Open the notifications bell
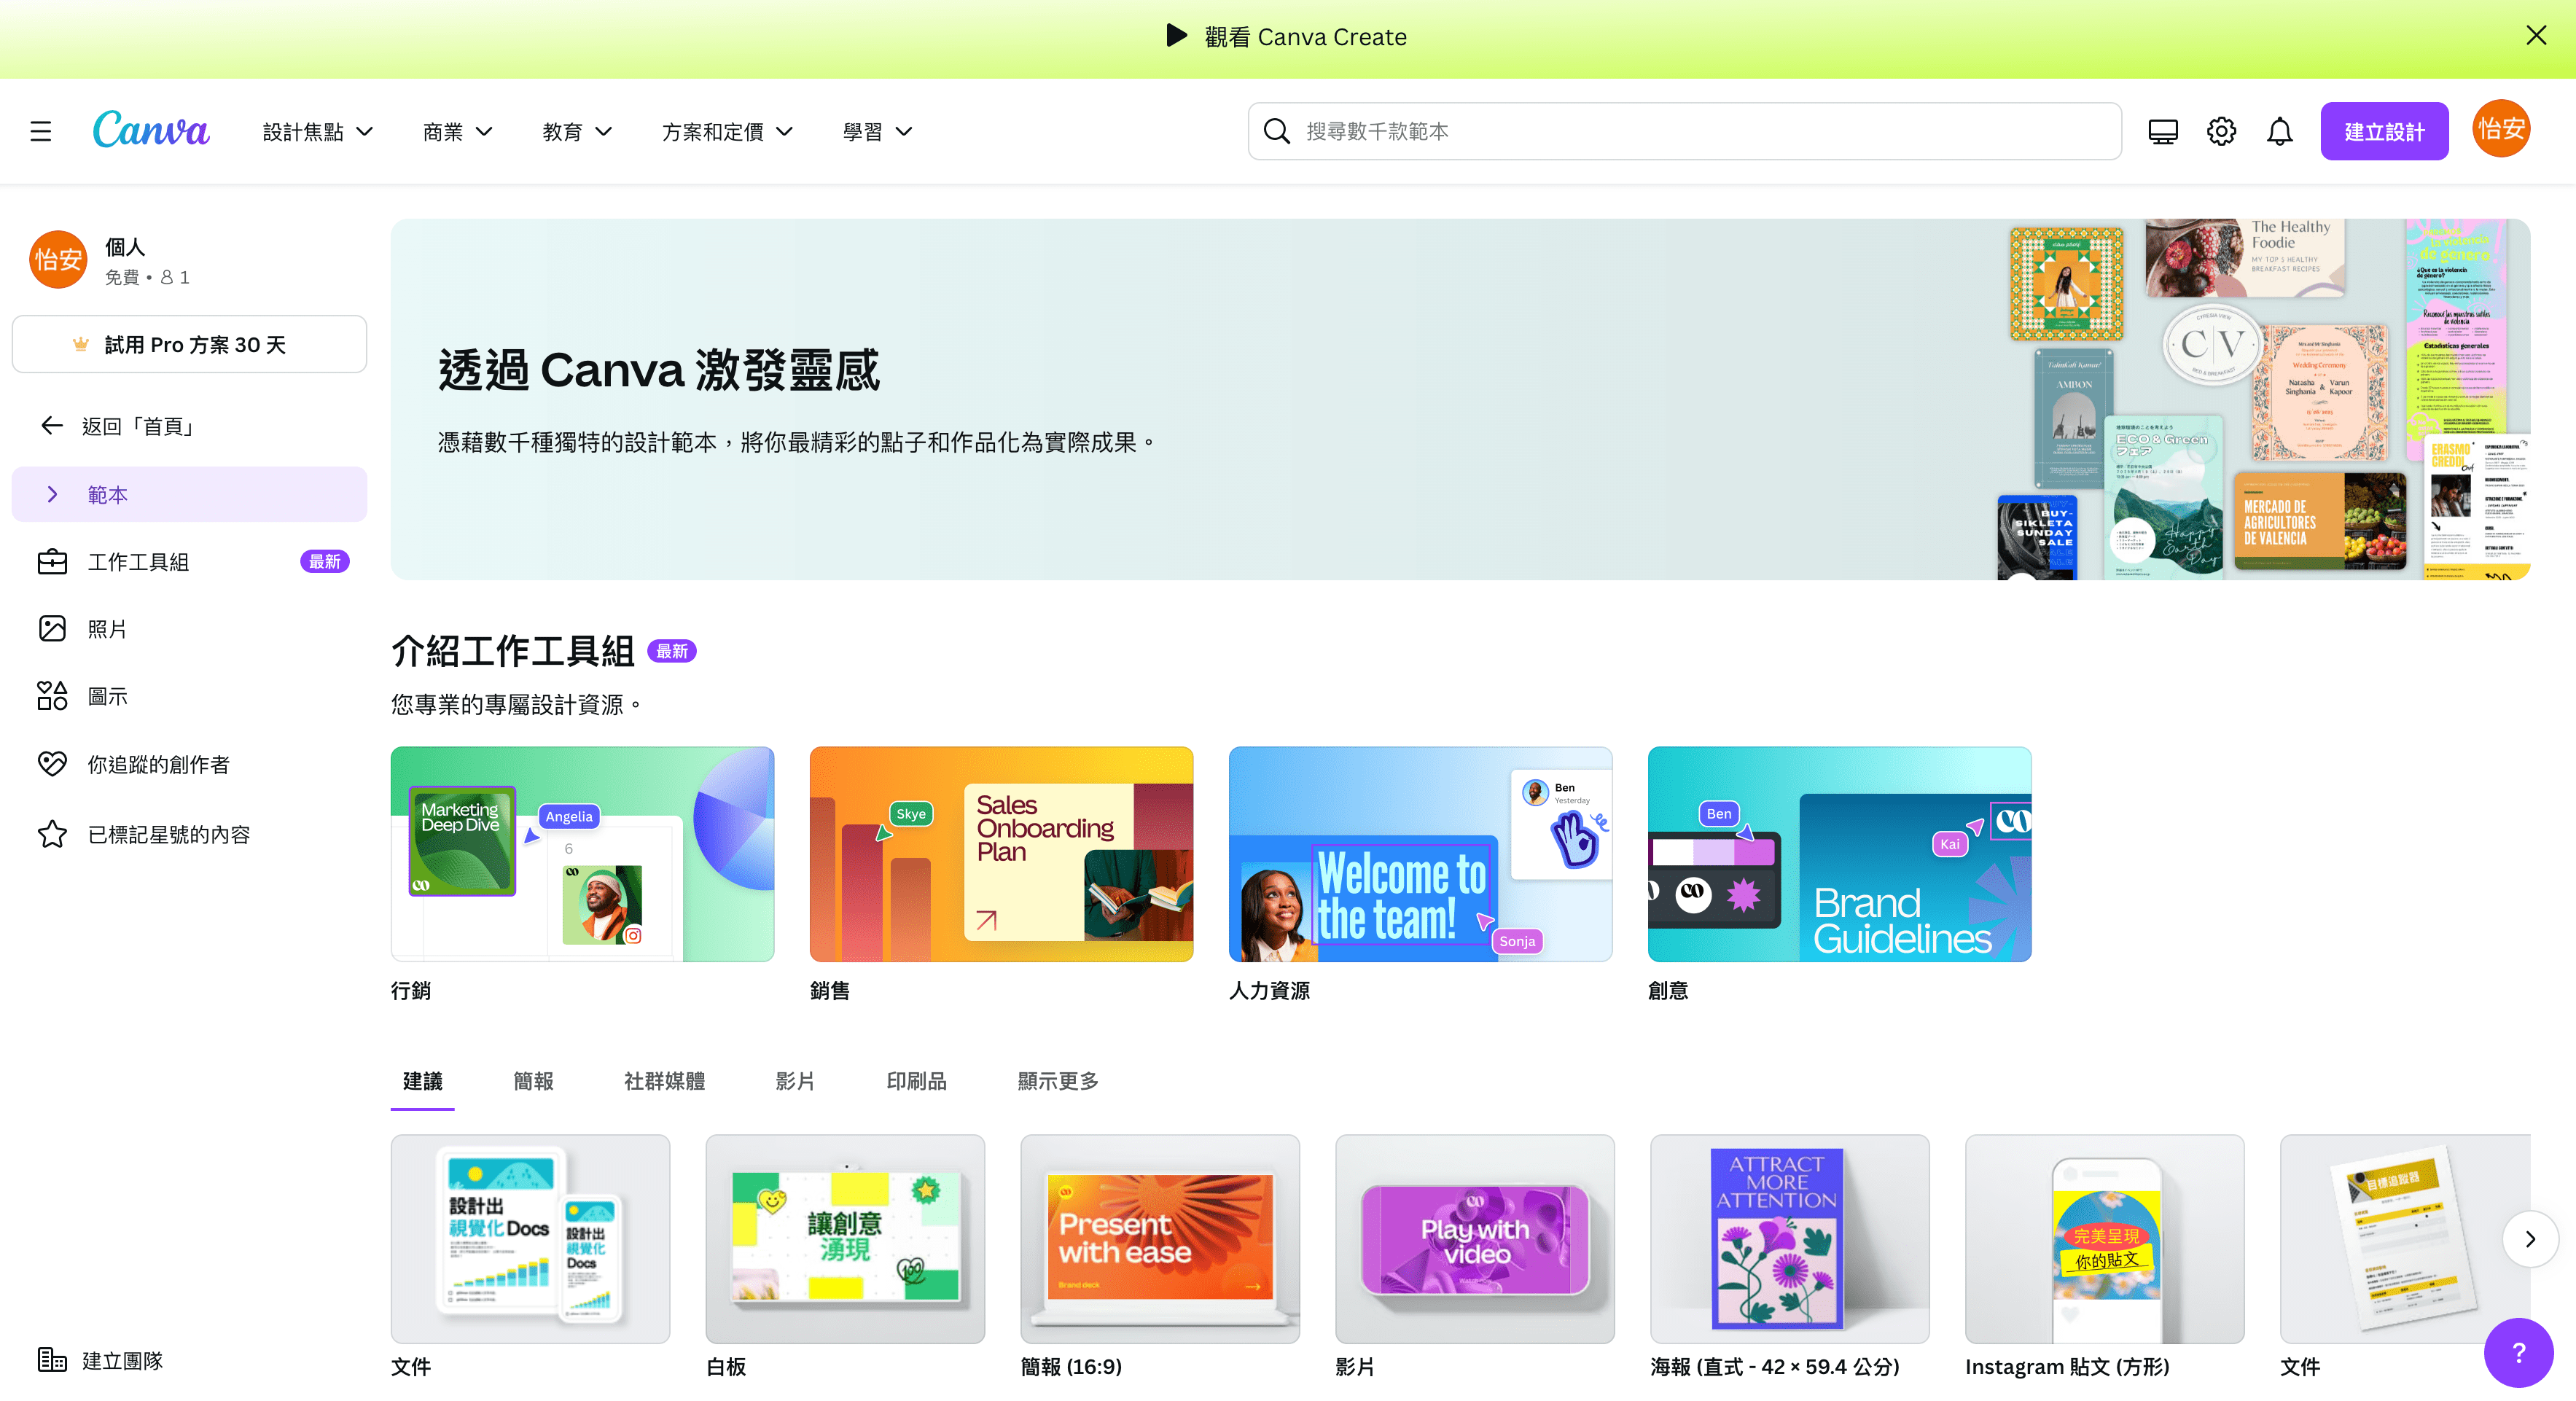The image size is (2576, 1401). [2279, 131]
